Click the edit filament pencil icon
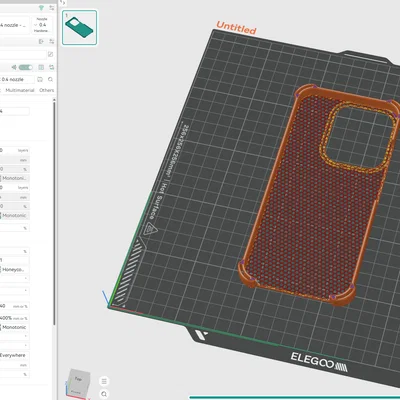The image size is (400, 400). click(51, 54)
